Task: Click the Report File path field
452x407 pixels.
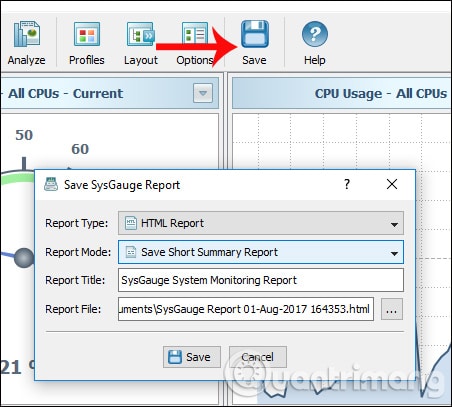Action: [246, 309]
